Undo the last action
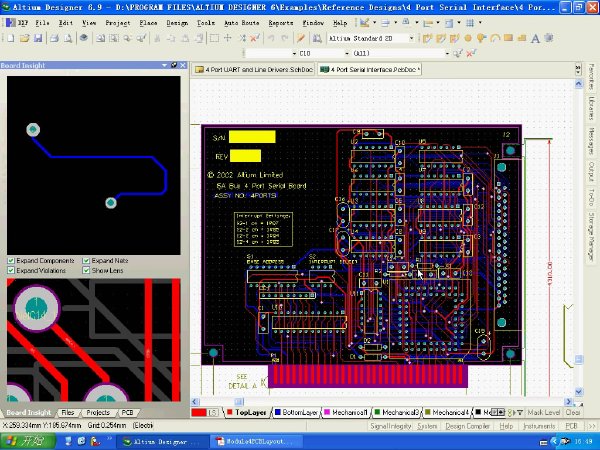 (x=271, y=38)
